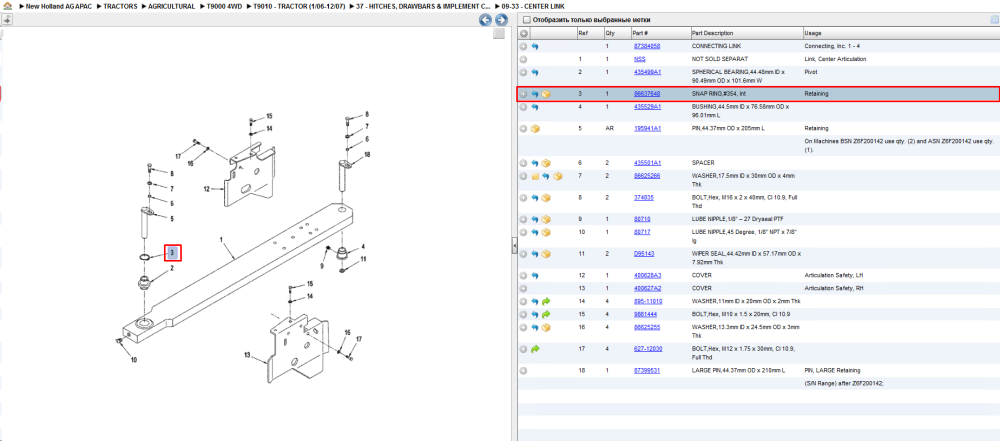Open the '09-33 - CENTER LINK' breadcrumb

tap(533, 6)
